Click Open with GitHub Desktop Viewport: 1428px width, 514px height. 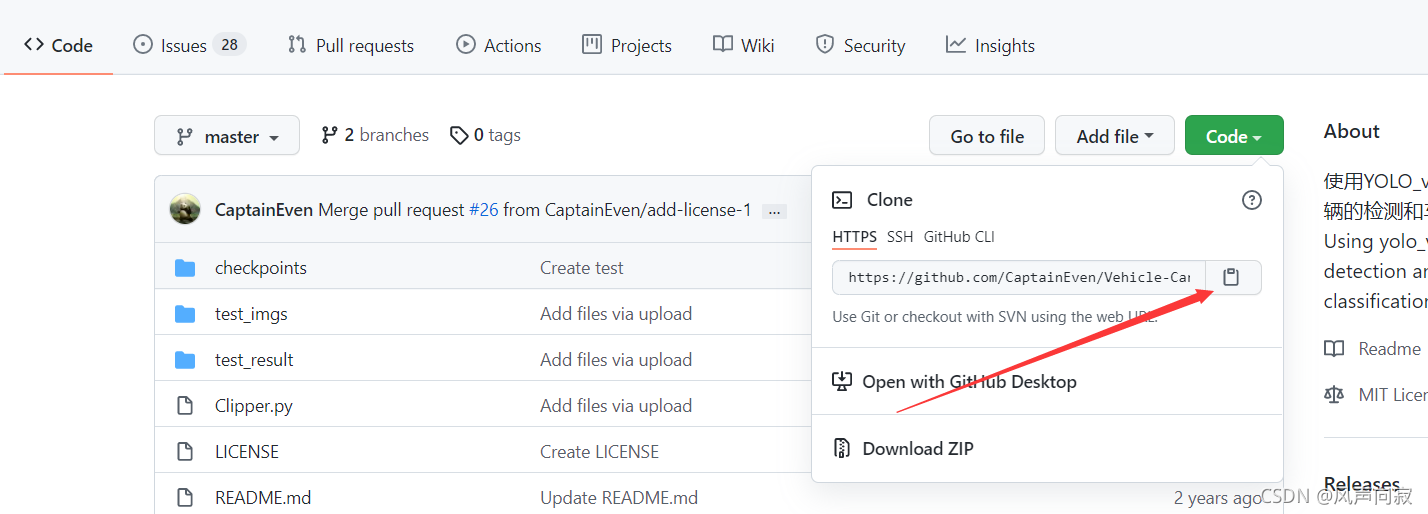970,382
